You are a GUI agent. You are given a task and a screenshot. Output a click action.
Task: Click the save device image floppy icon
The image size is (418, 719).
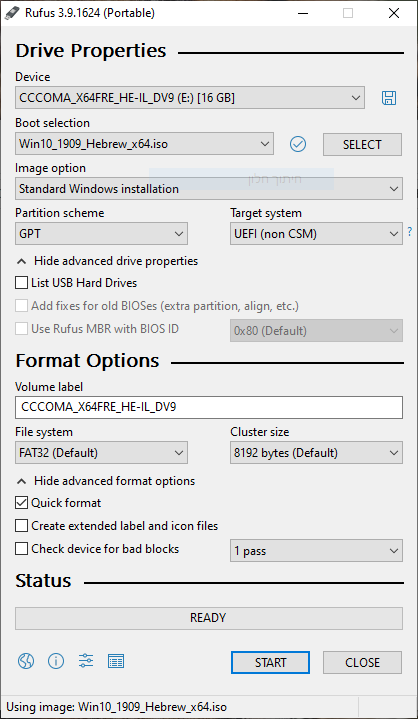click(389, 98)
